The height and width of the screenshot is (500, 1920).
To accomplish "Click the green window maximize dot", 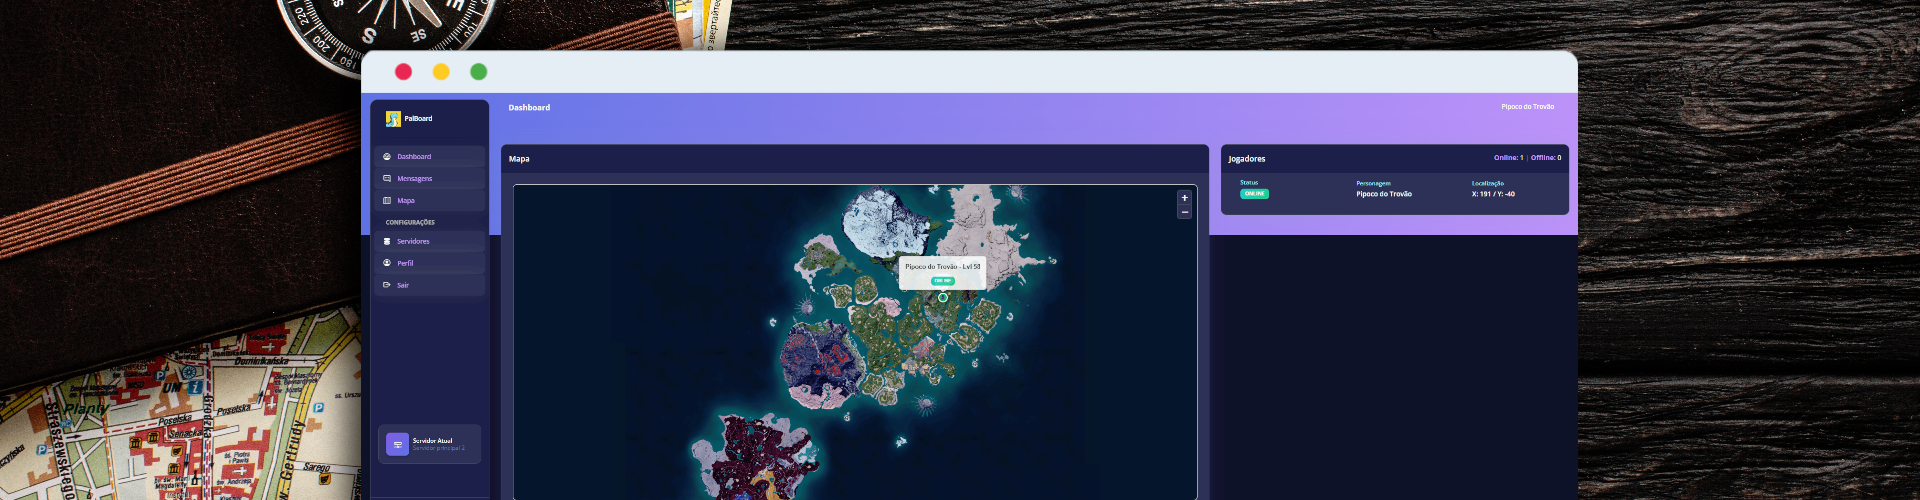I will pos(479,72).
